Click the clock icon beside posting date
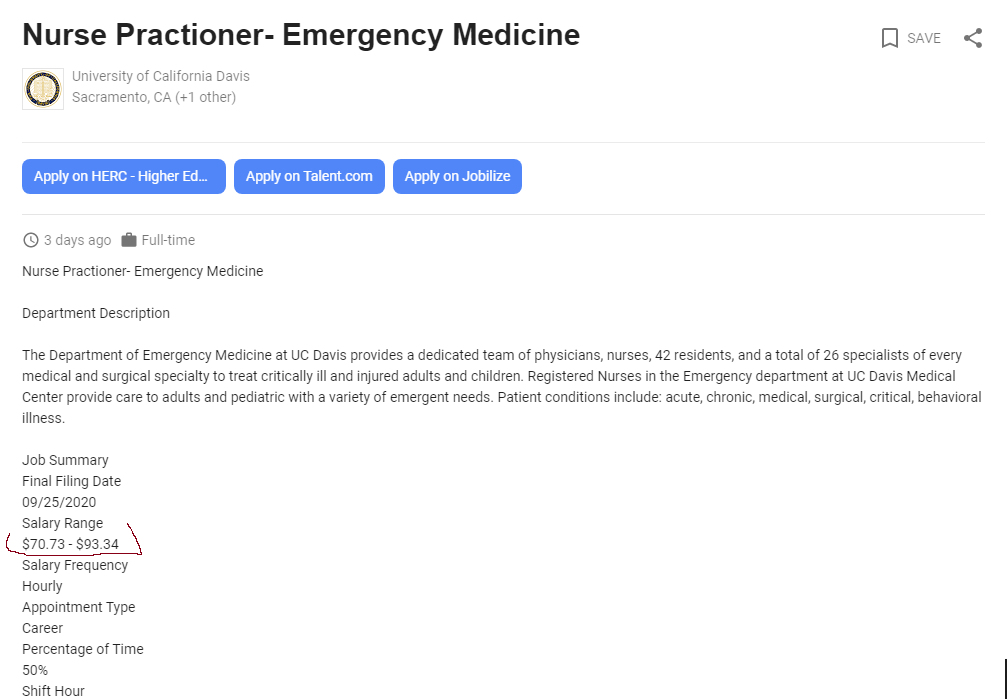Image resolution: width=1007 pixels, height=699 pixels. coord(31,240)
